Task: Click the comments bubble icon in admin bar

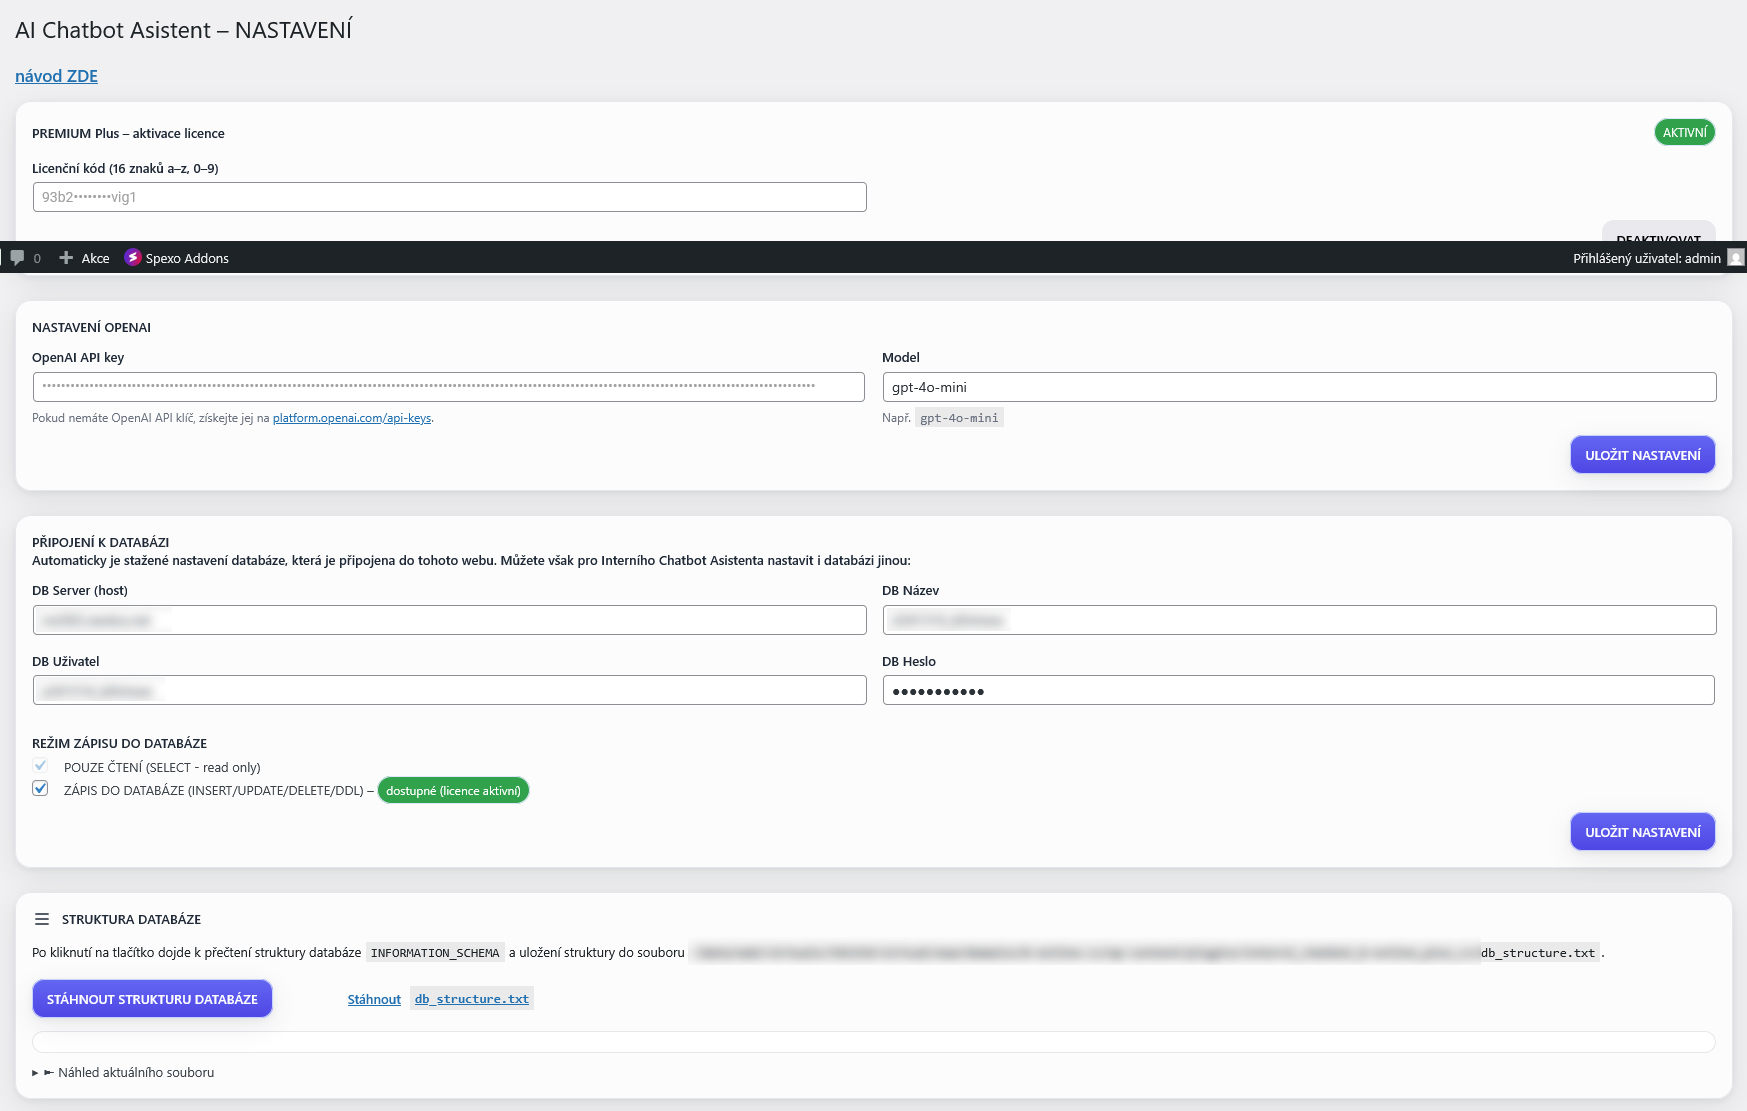Action: pos(17,258)
